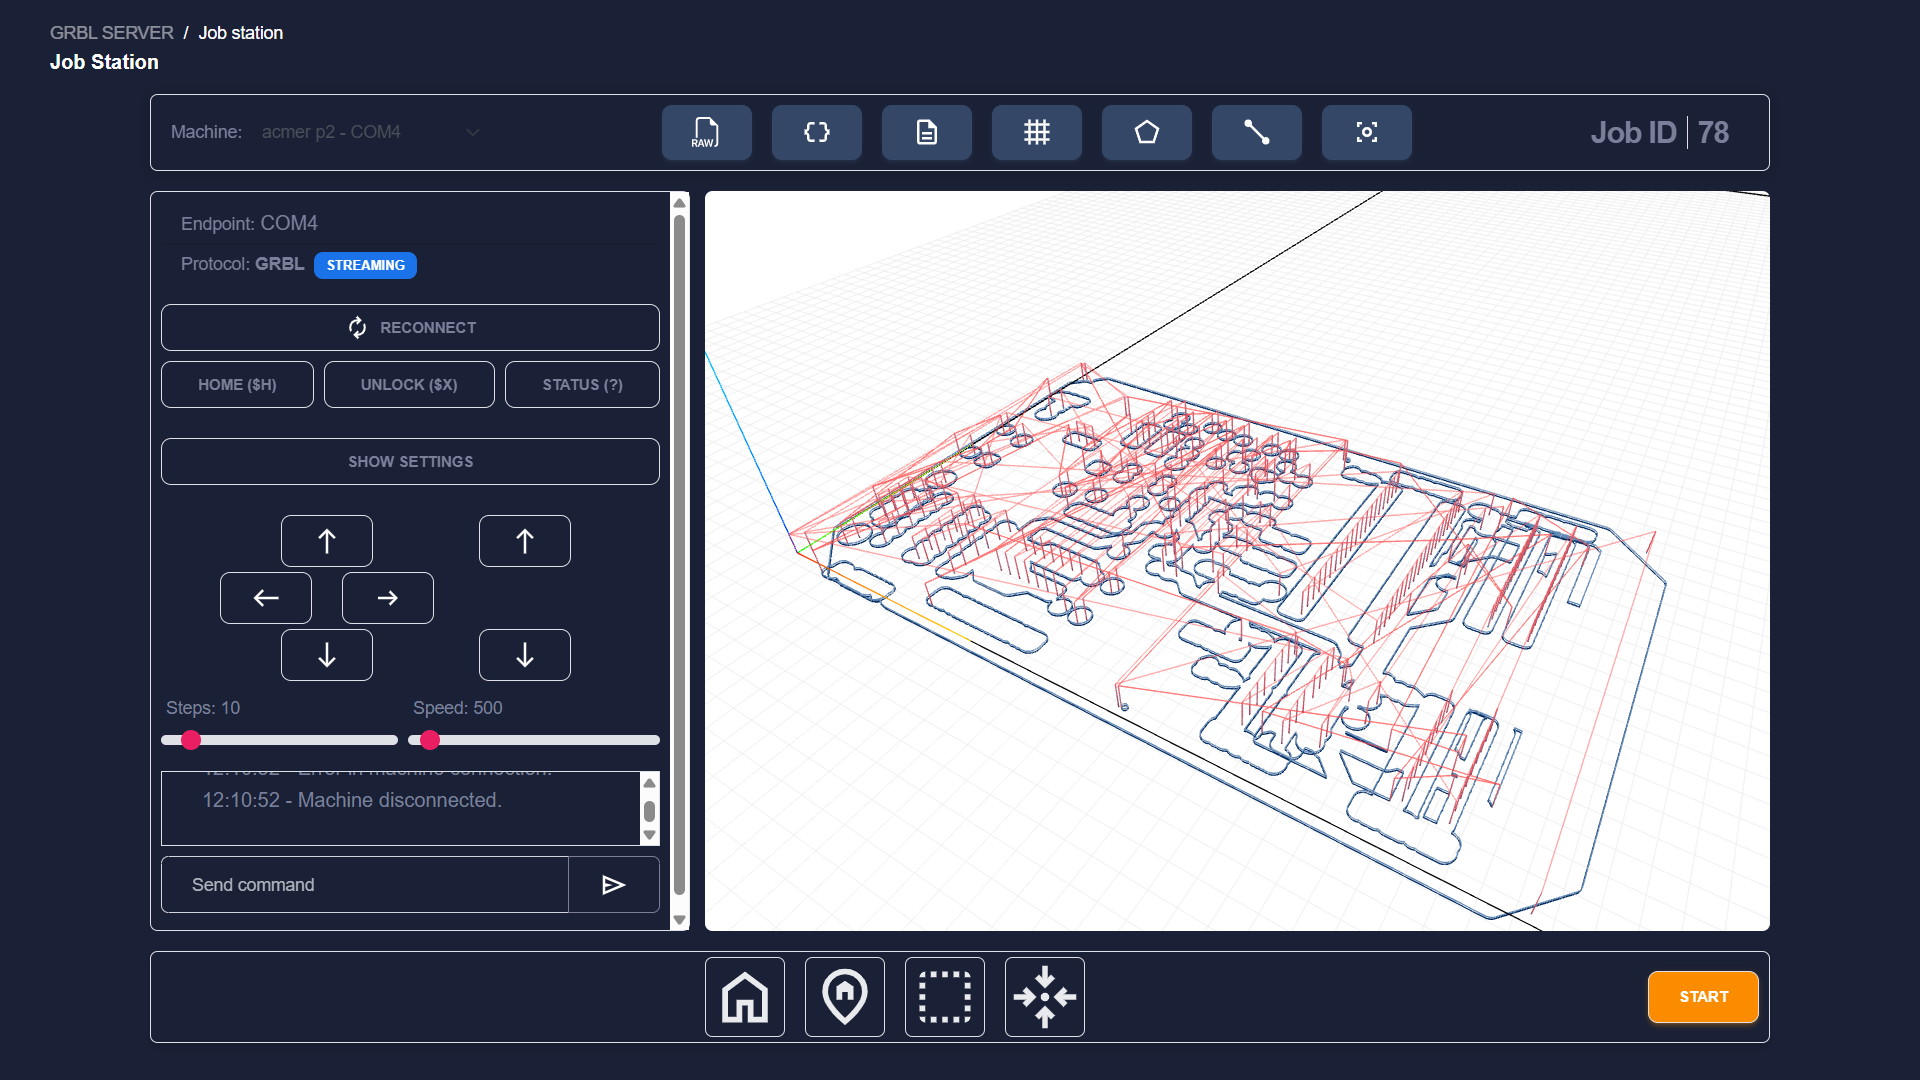The width and height of the screenshot is (1920, 1080).
Task: Select the pentagon shape icon
Action: click(1146, 132)
